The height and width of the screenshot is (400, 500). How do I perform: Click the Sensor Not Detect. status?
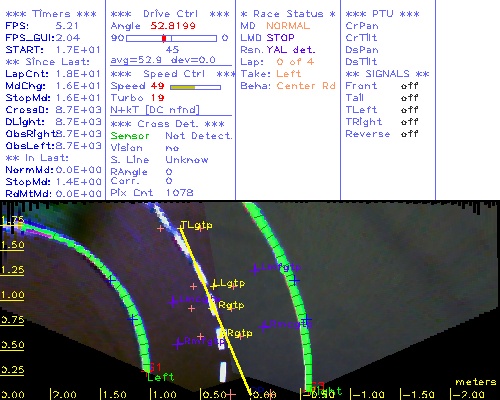pos(171,136)
